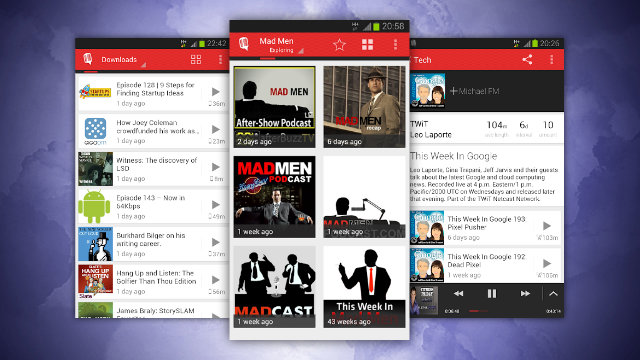Pause the currently playing episode
The width and height of the screenshot is (640, 360).
(492, 293)
